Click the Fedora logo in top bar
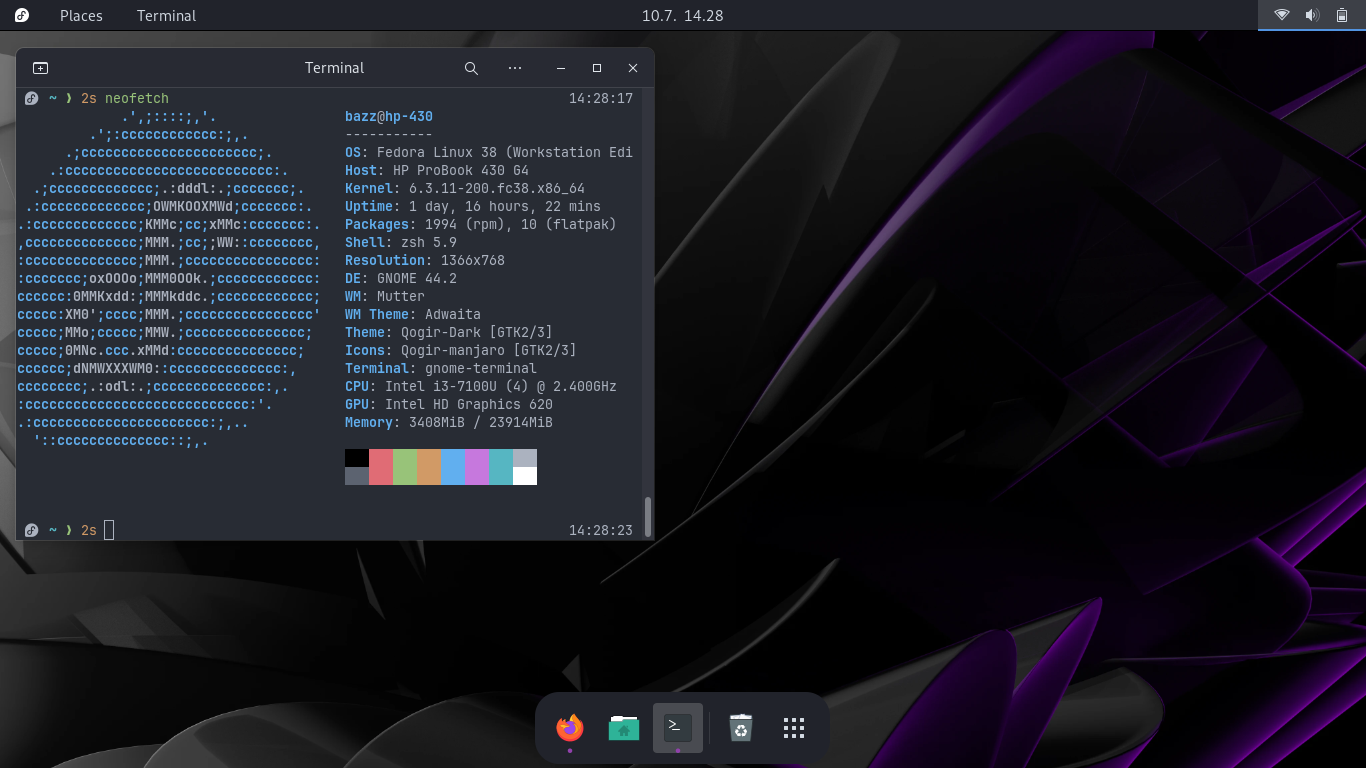 coord(22,15)
